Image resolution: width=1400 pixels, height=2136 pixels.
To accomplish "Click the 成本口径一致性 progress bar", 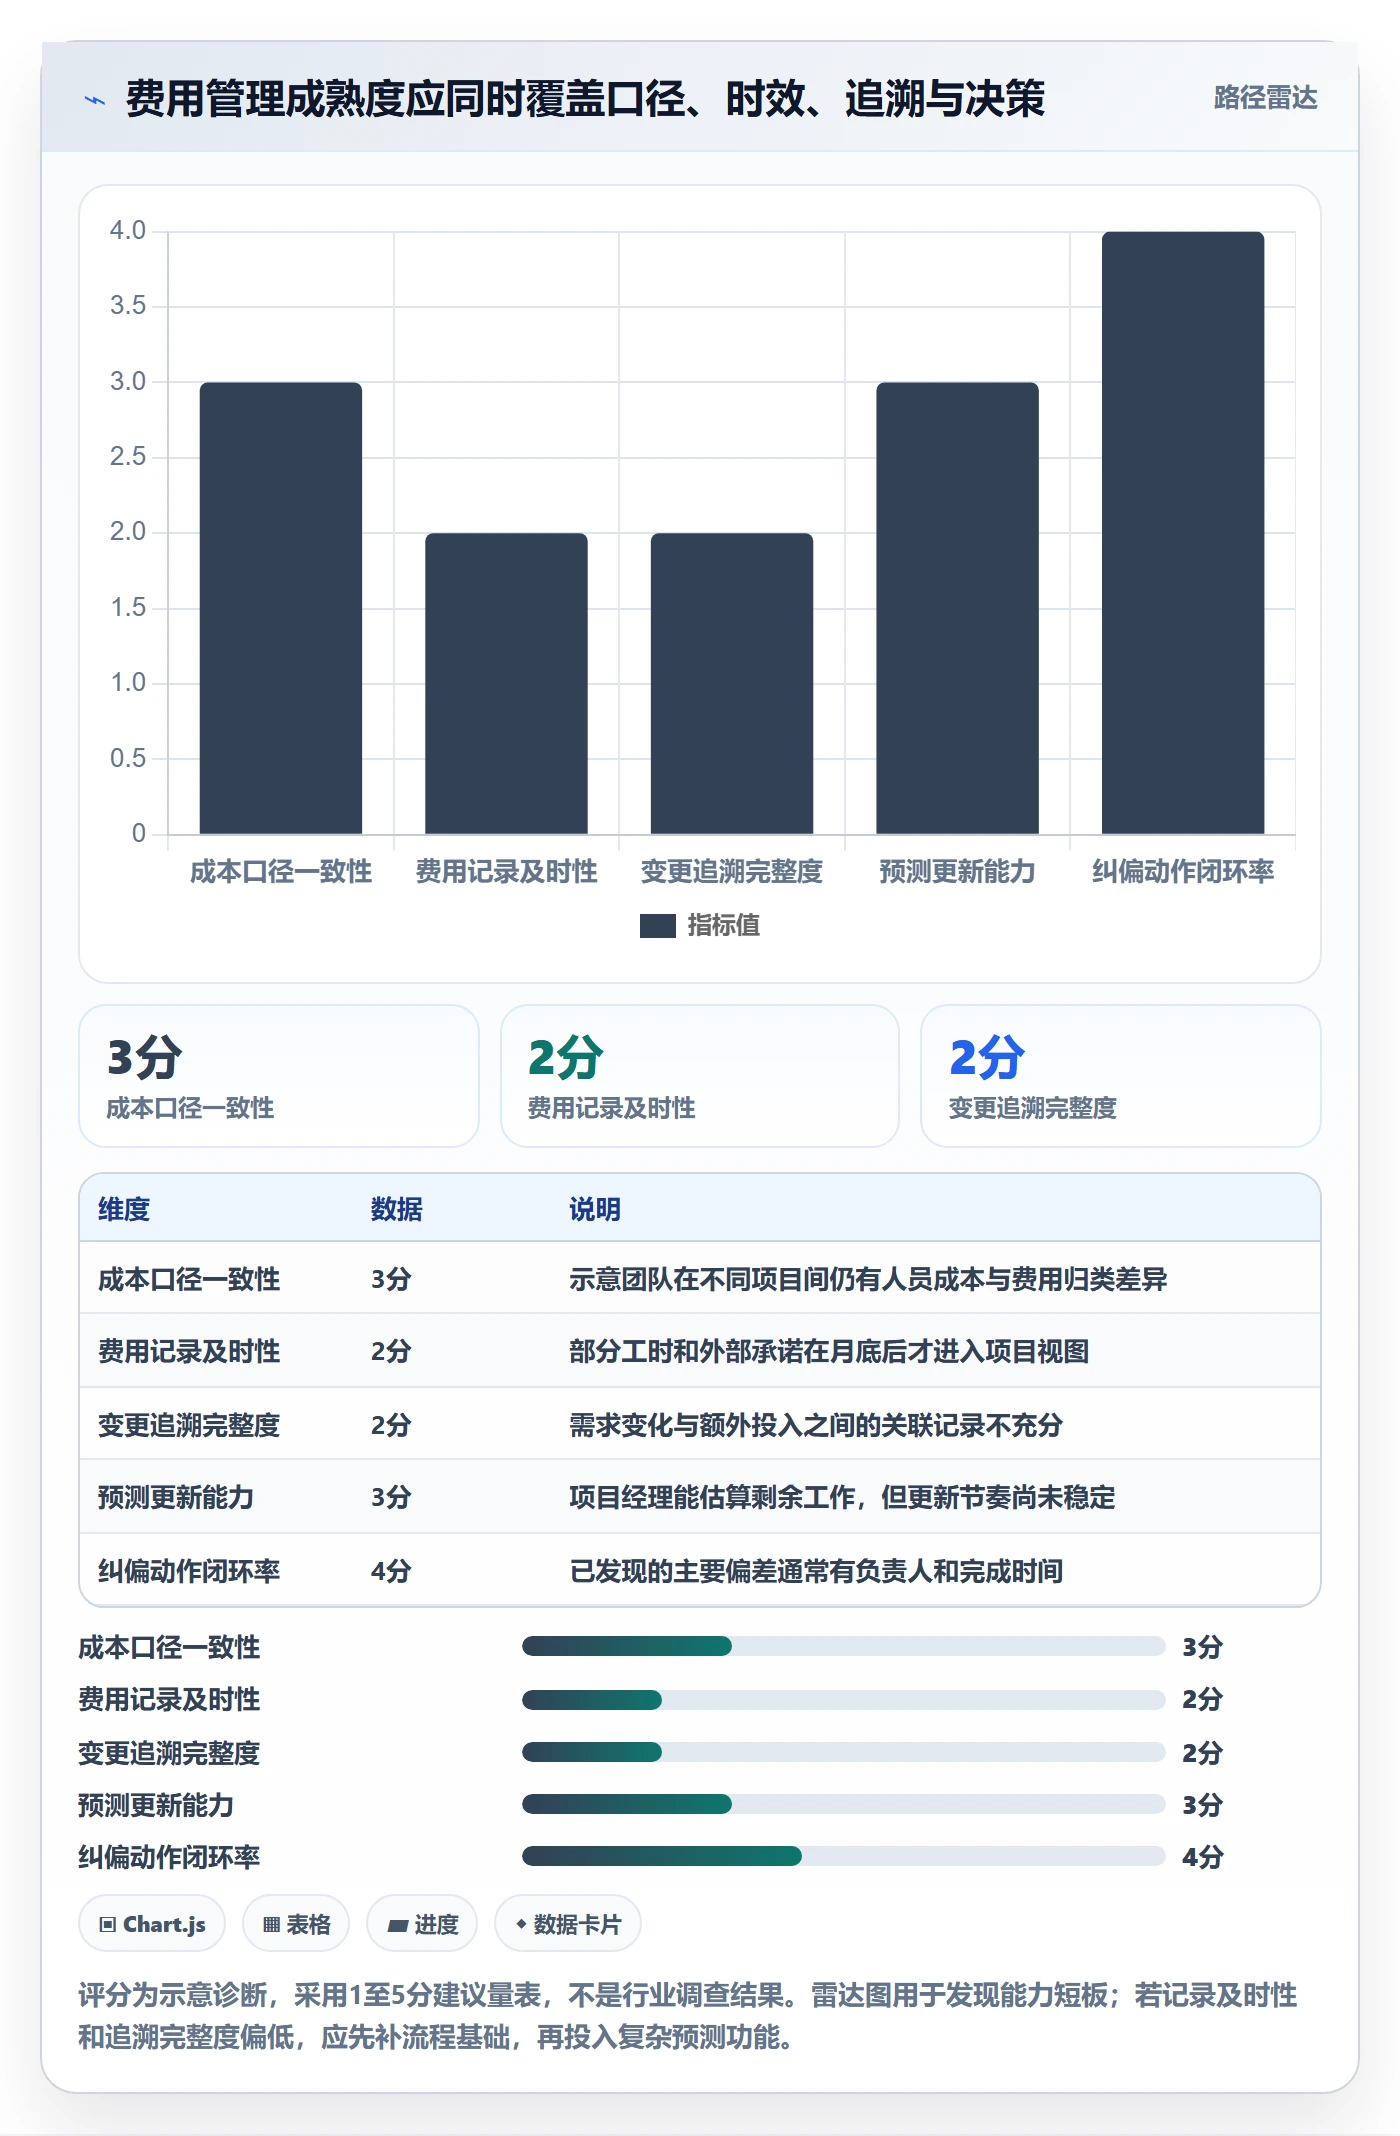I will click(843, 1646).
